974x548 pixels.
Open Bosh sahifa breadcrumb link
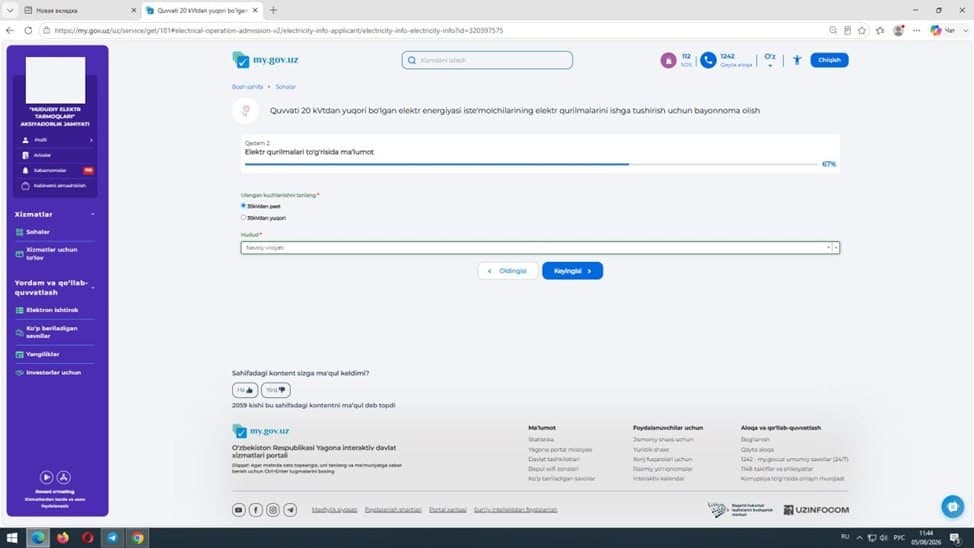click(x=247, y=87)
